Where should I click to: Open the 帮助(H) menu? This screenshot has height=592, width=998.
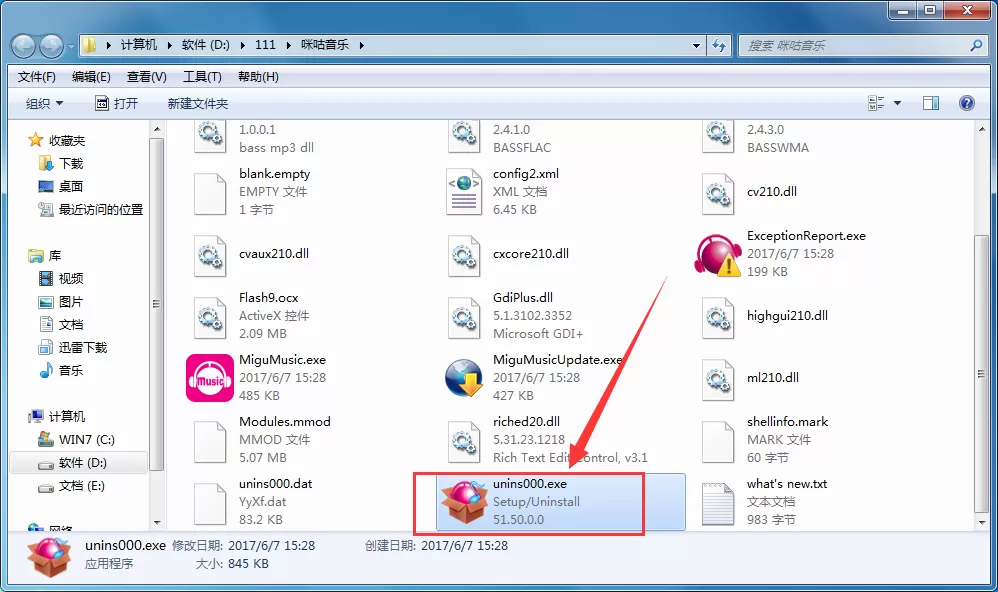click(x=258, y=77)
